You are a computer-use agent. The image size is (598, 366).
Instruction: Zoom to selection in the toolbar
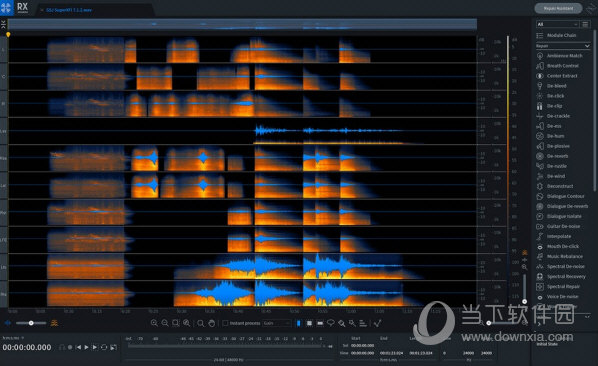point(175,323)
